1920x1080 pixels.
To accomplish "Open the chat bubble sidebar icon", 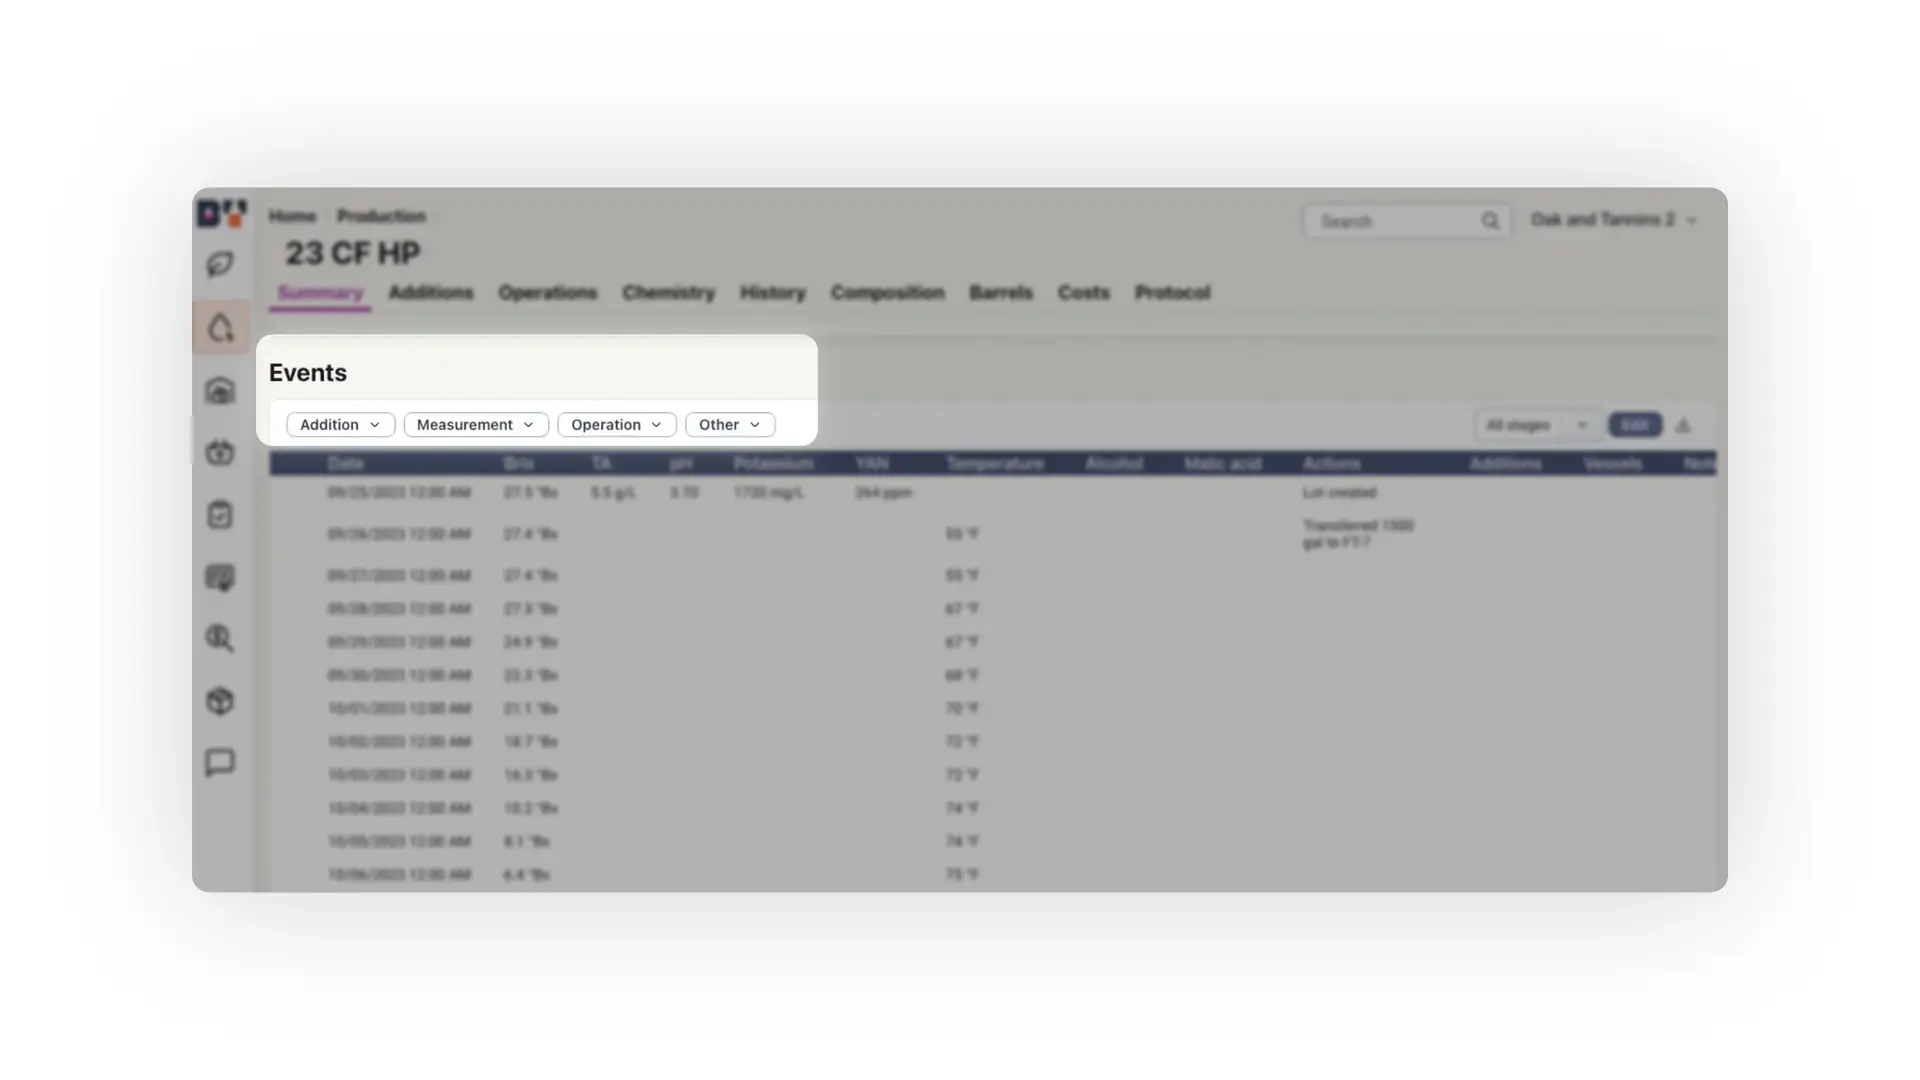I will 220,763.
